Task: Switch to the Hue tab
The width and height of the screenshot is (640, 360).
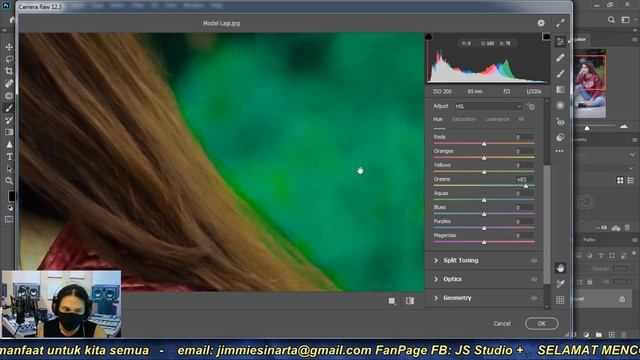Action: coord(438,119)
